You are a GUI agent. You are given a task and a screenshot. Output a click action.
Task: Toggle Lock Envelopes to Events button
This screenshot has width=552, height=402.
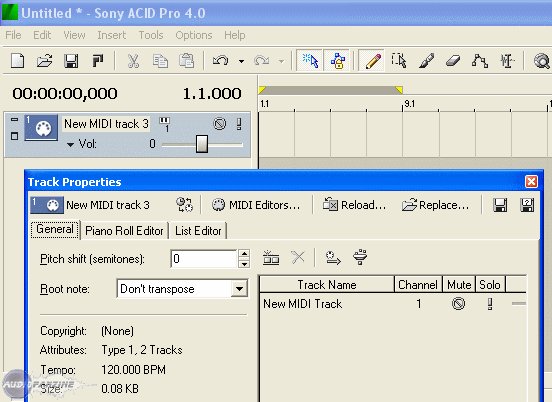(x=337, y=61)
